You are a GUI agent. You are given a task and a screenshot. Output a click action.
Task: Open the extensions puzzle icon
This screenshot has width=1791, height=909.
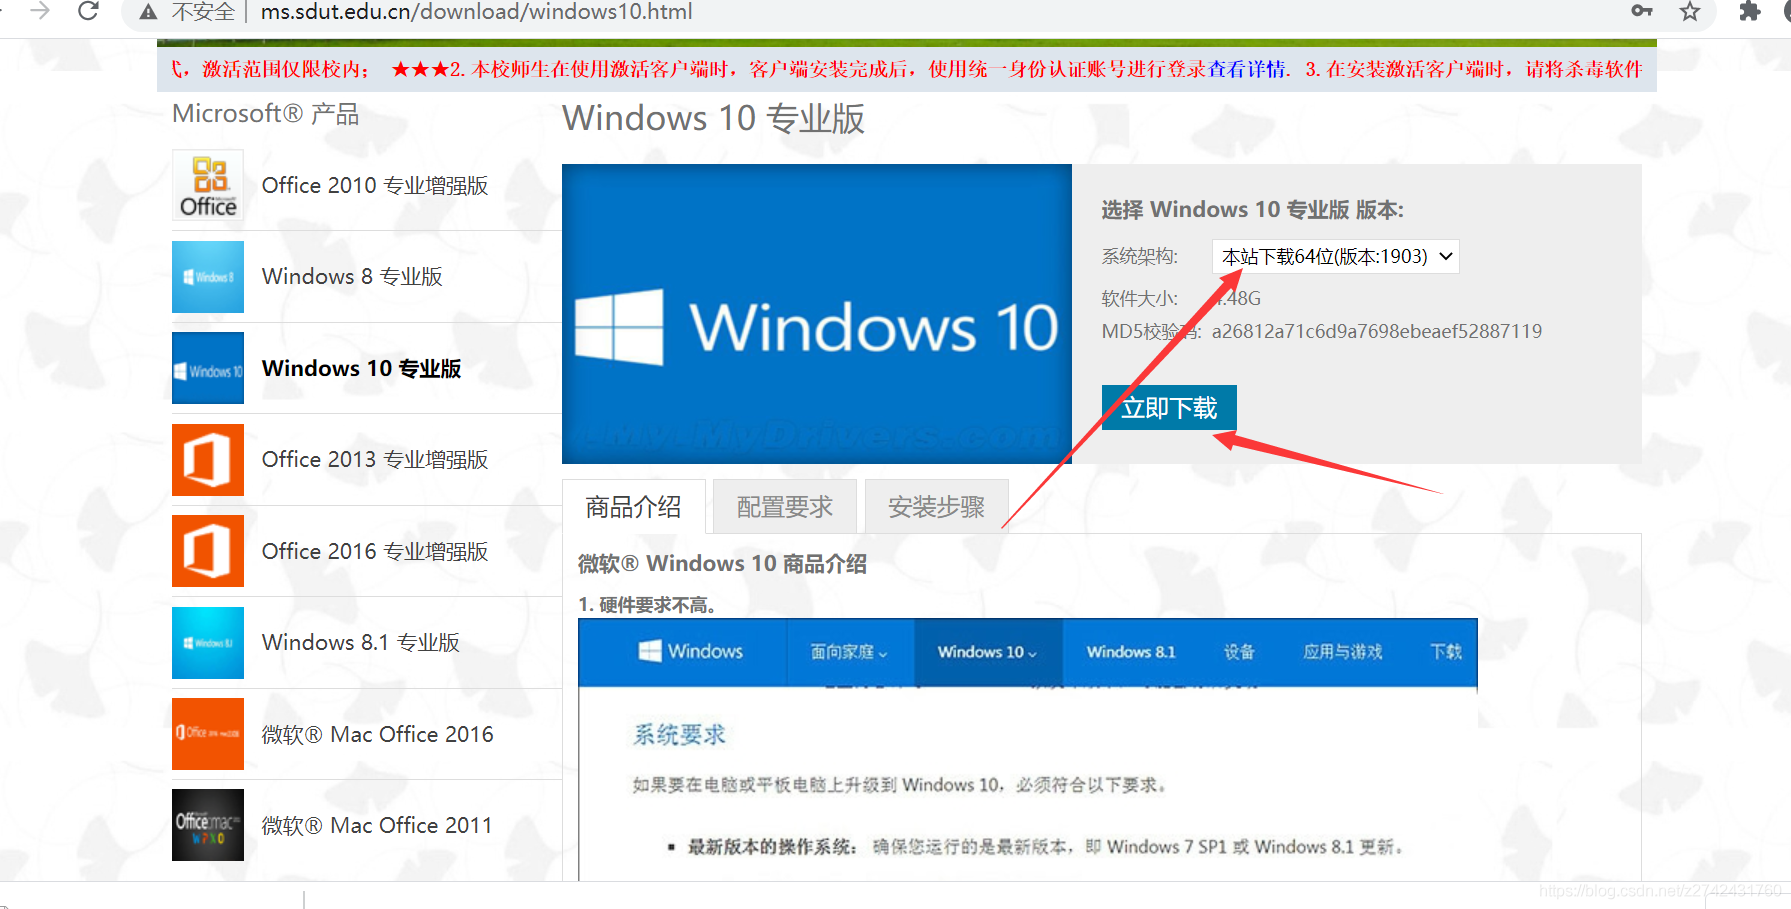point(1749,11)
